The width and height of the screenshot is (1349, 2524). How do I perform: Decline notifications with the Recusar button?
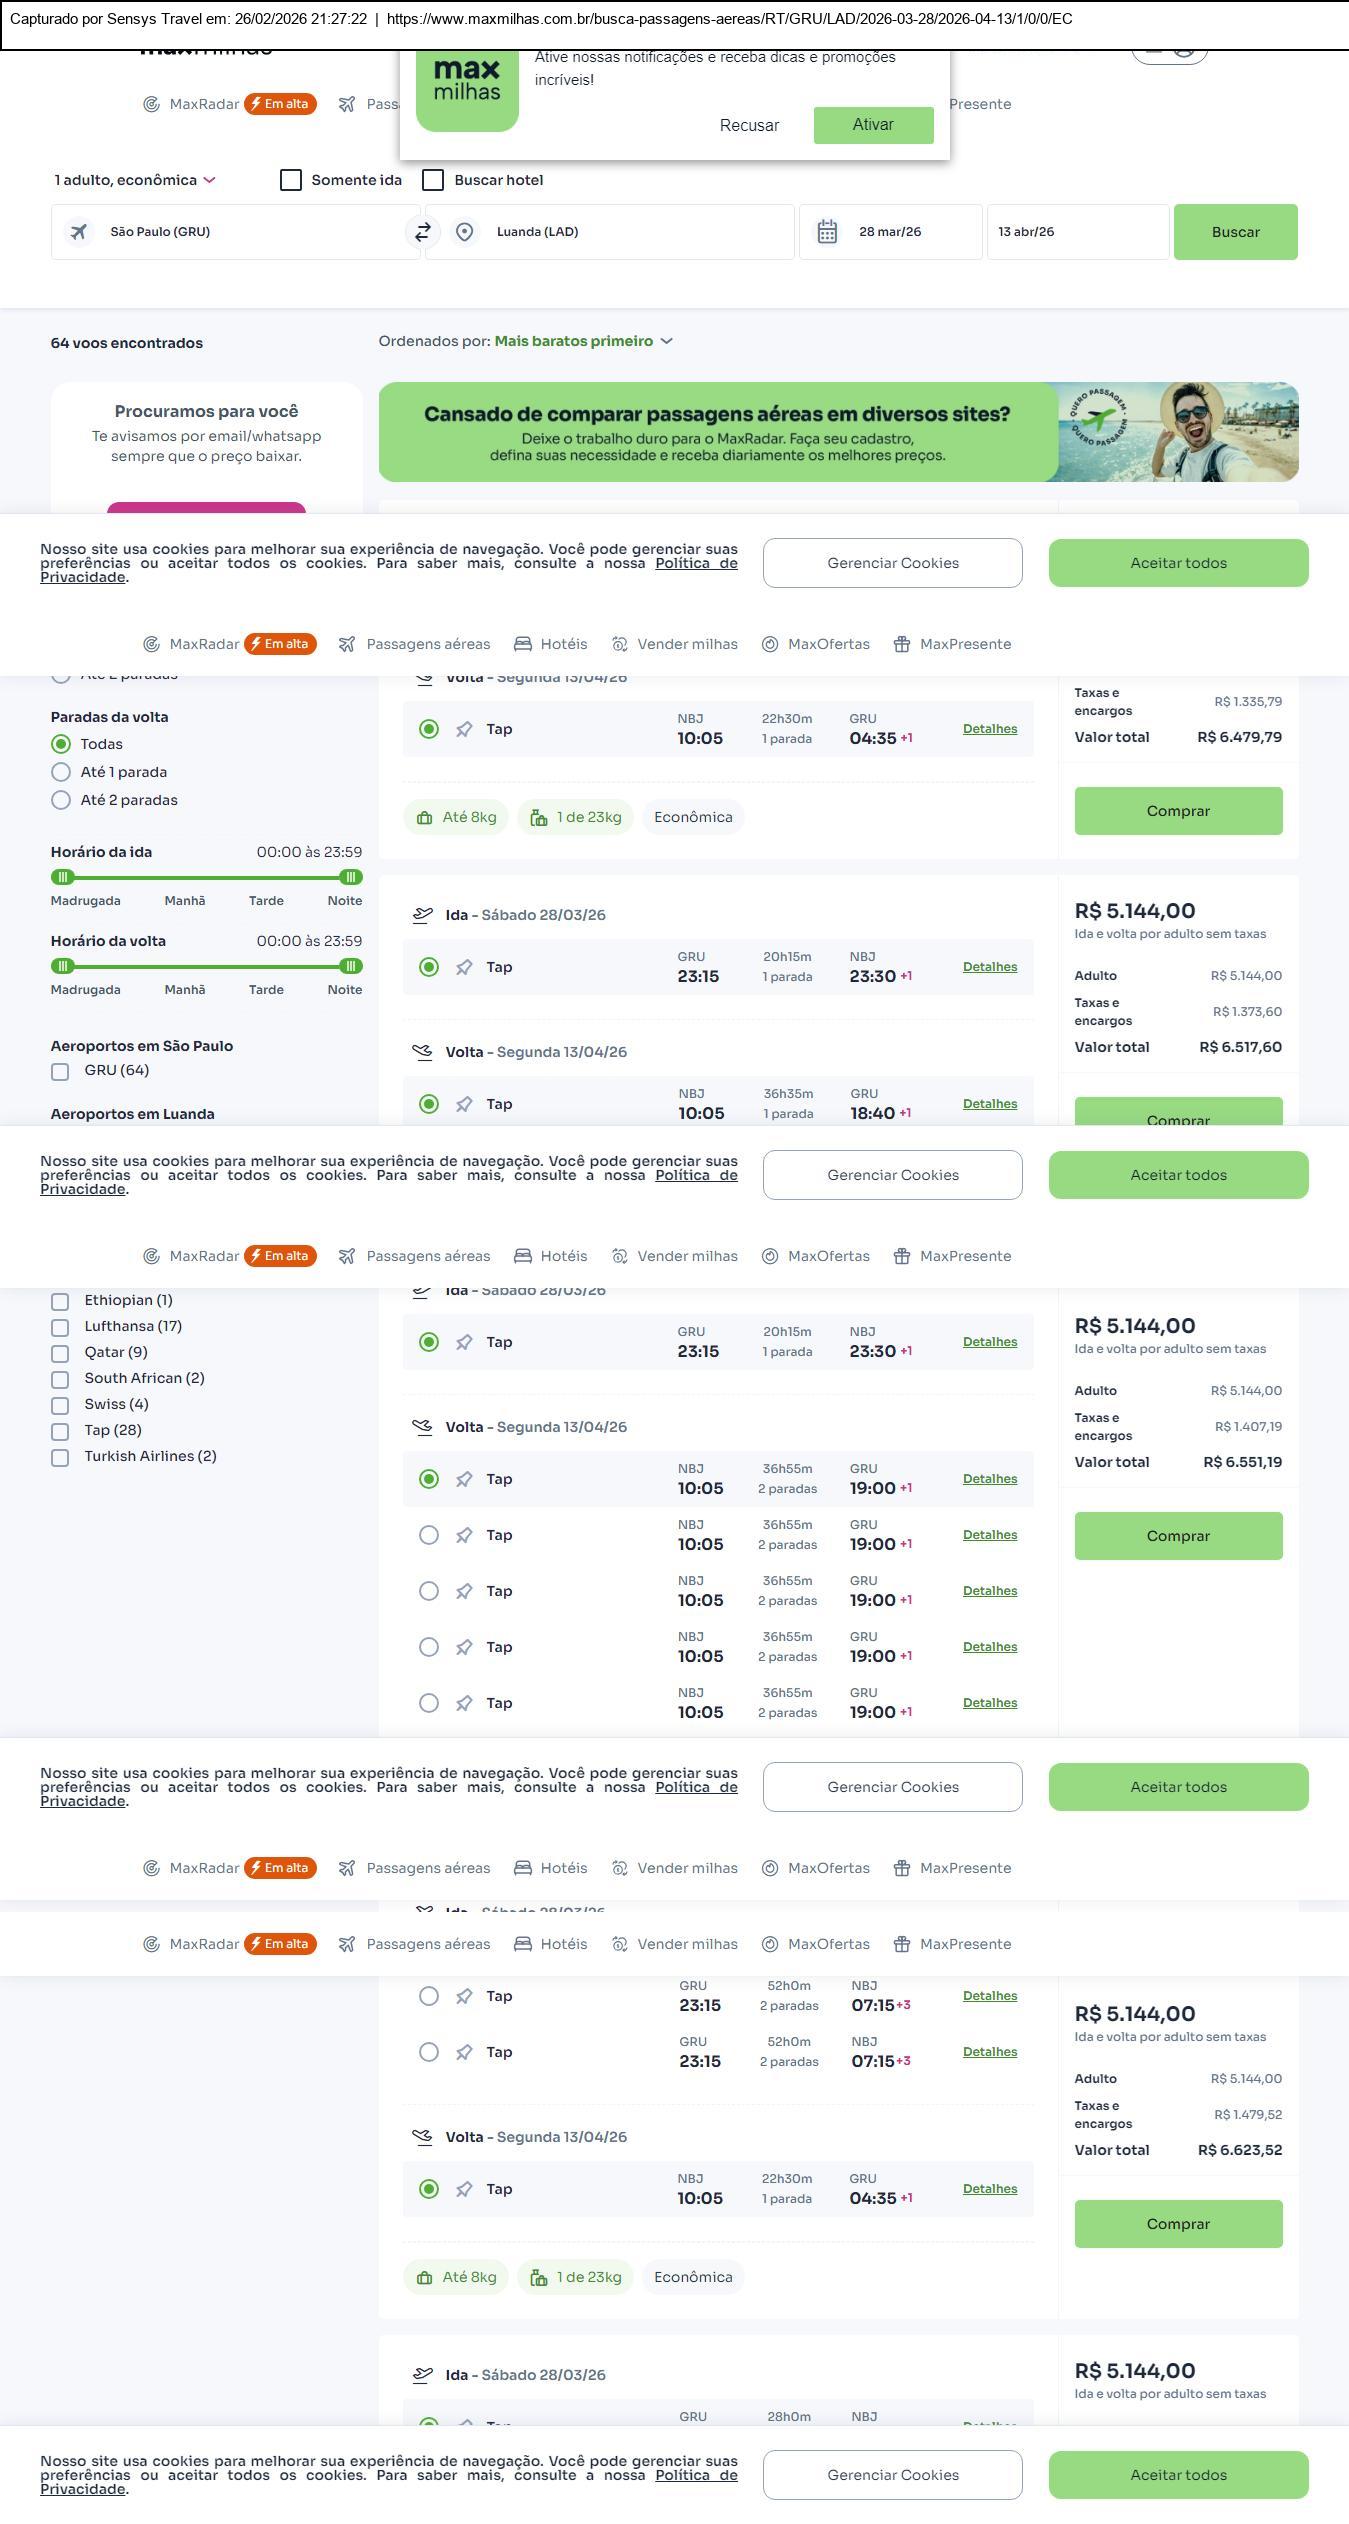(x=749, y=125)
